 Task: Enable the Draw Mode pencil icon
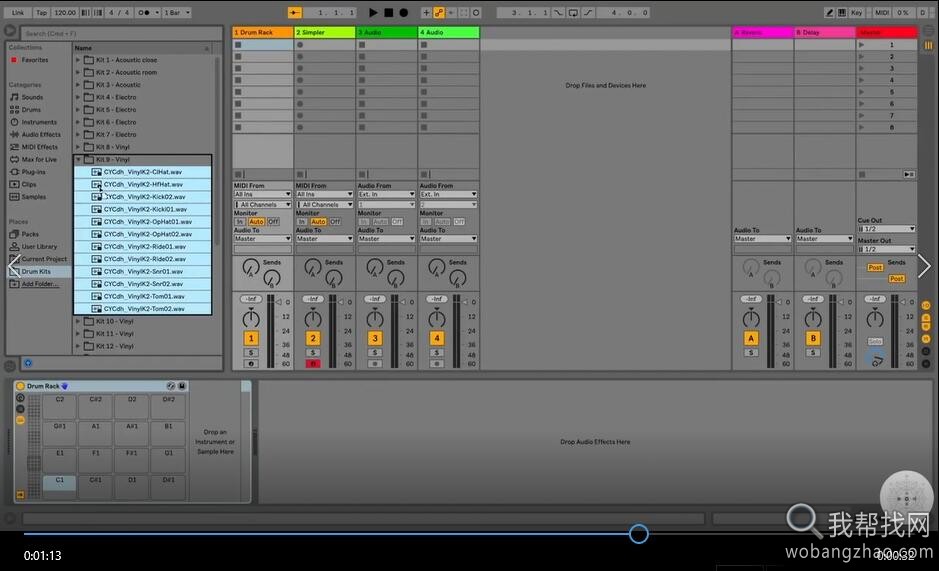pyautogui.click(x=829, y=12)
